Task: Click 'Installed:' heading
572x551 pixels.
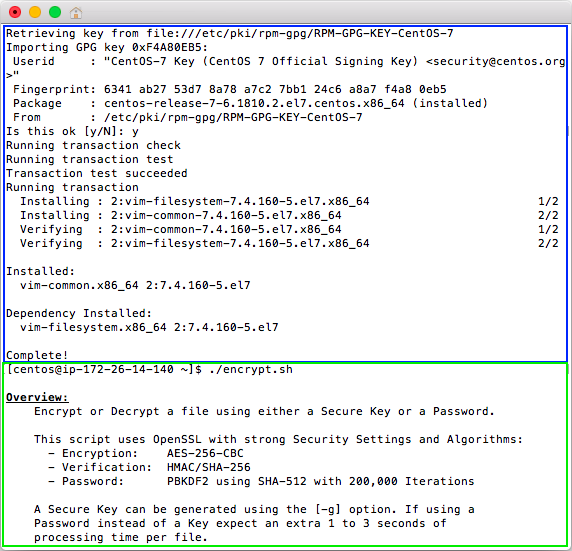Action: point(40,271)
